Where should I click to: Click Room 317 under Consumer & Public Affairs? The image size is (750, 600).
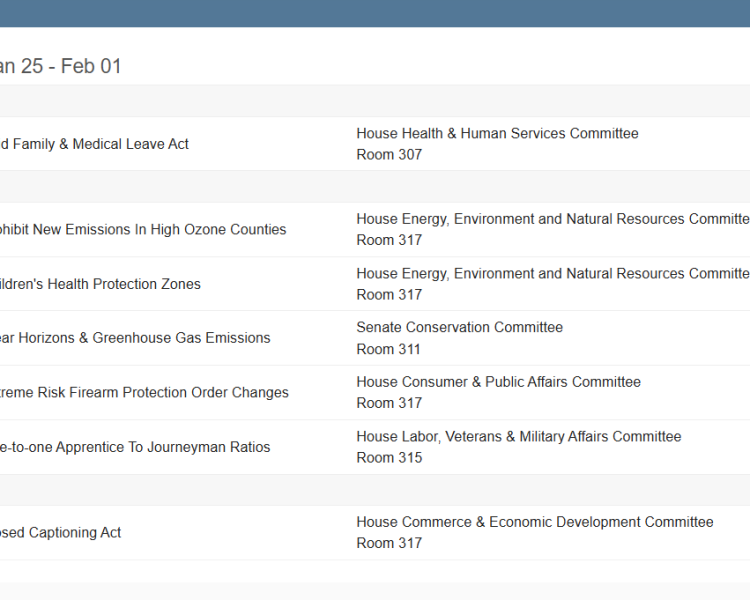(389, 403)
